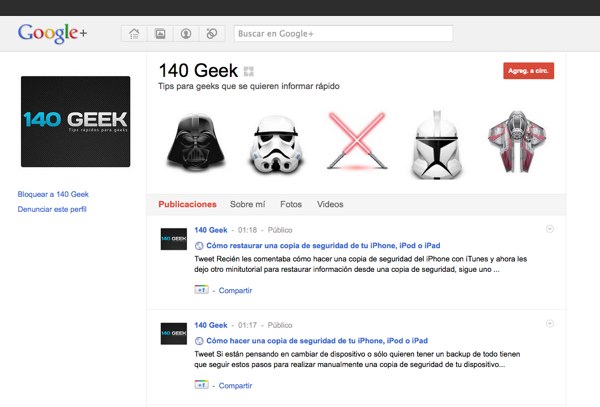This screenshot has width=600, height=407.
Task: Switch to the Fotos tab
Action: coord(291,204)
